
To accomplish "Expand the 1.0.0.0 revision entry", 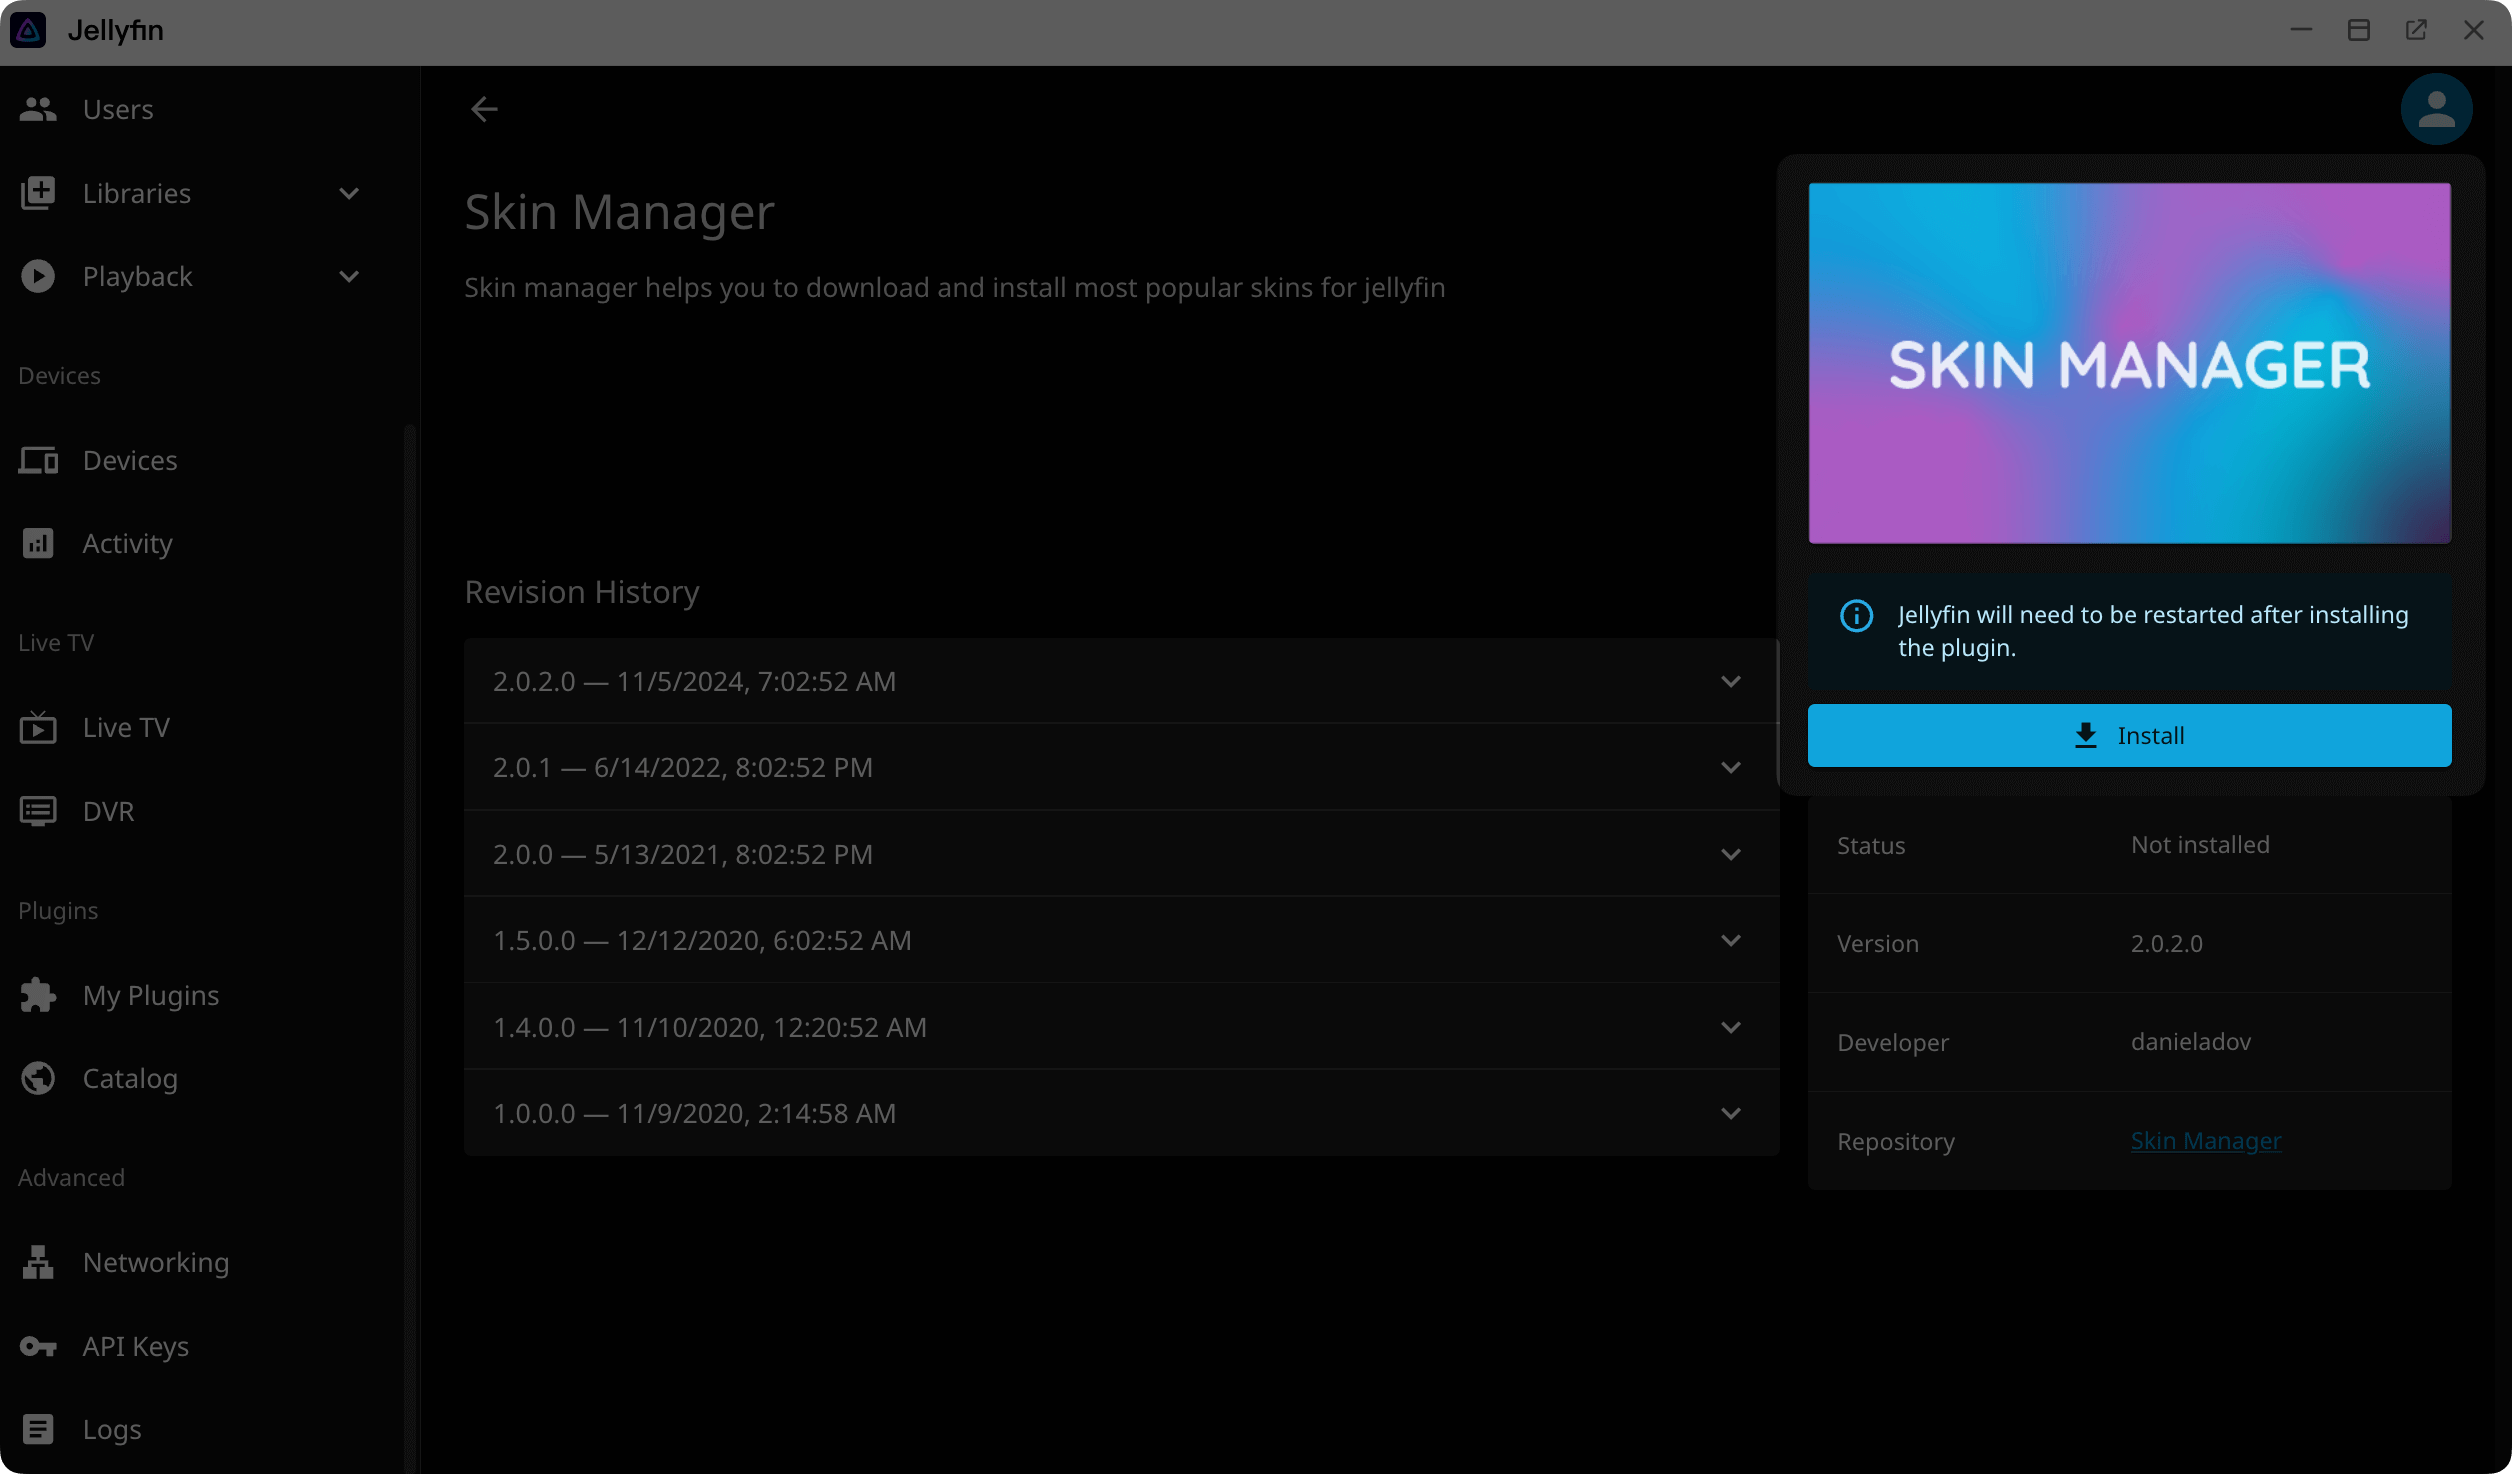I will tap(1732, 1112).
